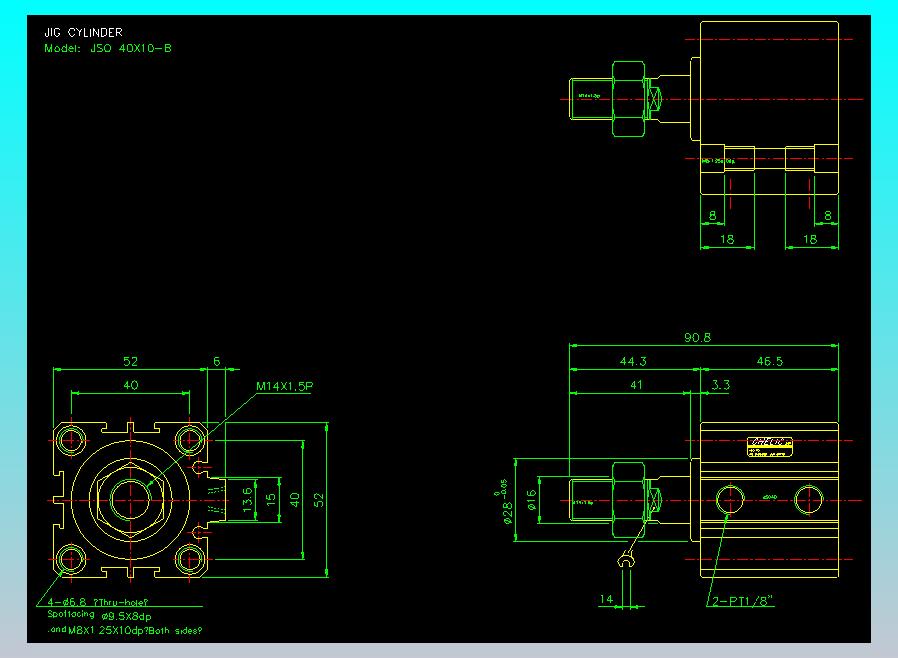Select the rotated vertical 40 dimension
This screenshot has width=898, height=658.
(x=295, y=500)
